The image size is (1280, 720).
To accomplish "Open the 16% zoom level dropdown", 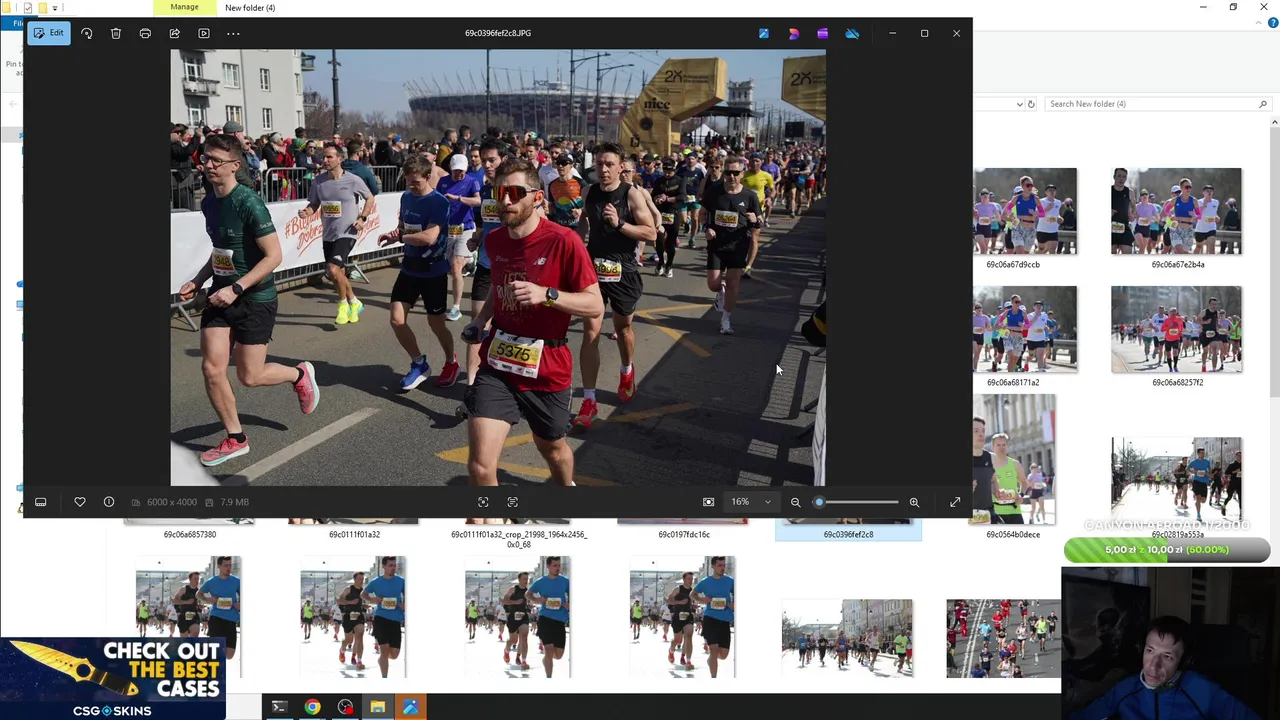I will click(751, 502).
